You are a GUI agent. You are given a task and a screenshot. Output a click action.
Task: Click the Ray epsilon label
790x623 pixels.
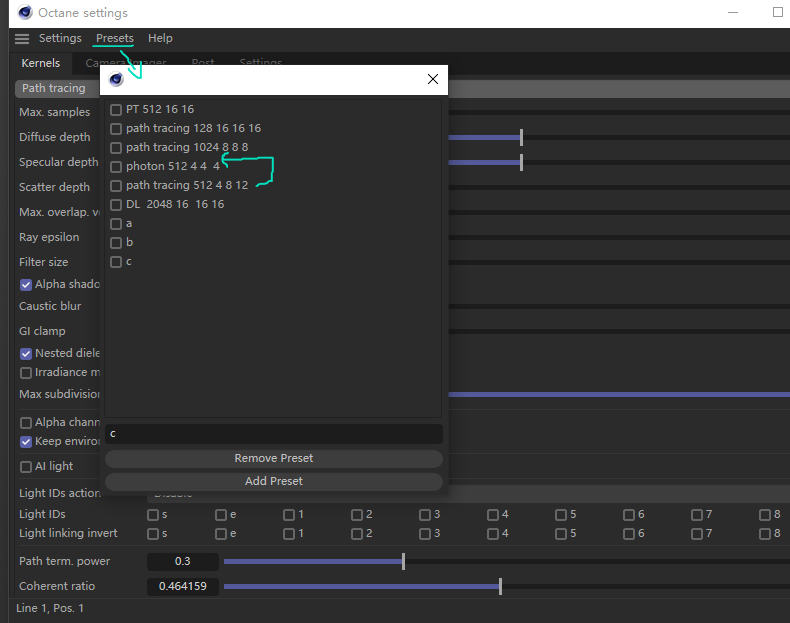pos(49,237)
